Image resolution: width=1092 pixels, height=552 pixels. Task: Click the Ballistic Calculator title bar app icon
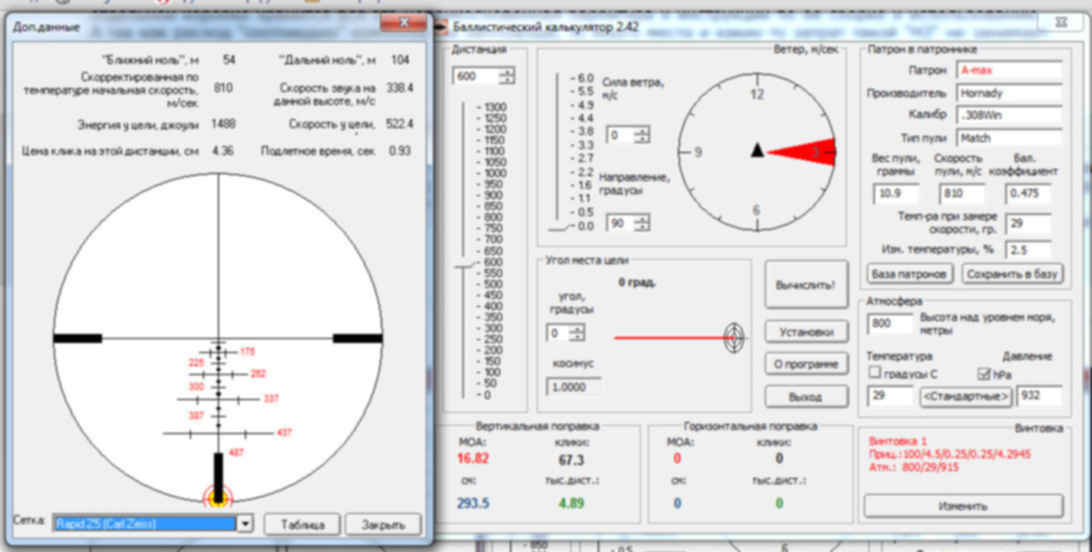pos(442,26)
